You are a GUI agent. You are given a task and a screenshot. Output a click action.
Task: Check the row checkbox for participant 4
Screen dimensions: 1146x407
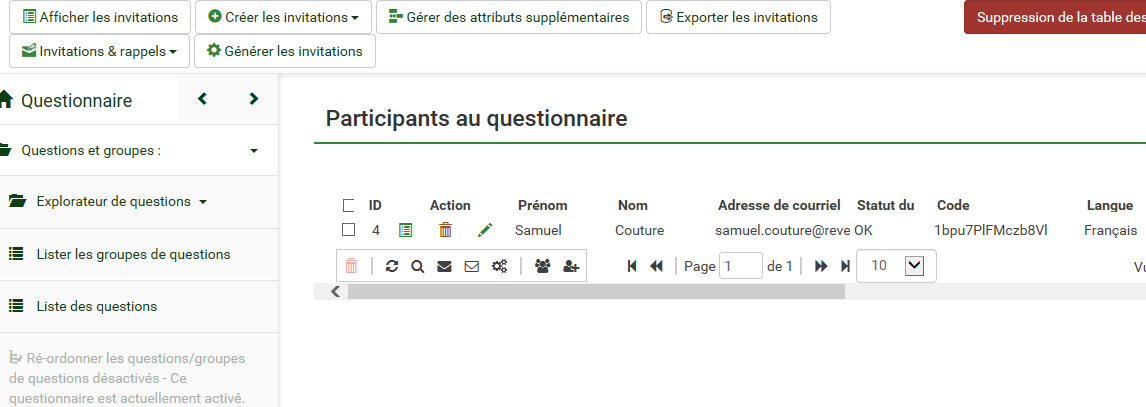(348, 230)
